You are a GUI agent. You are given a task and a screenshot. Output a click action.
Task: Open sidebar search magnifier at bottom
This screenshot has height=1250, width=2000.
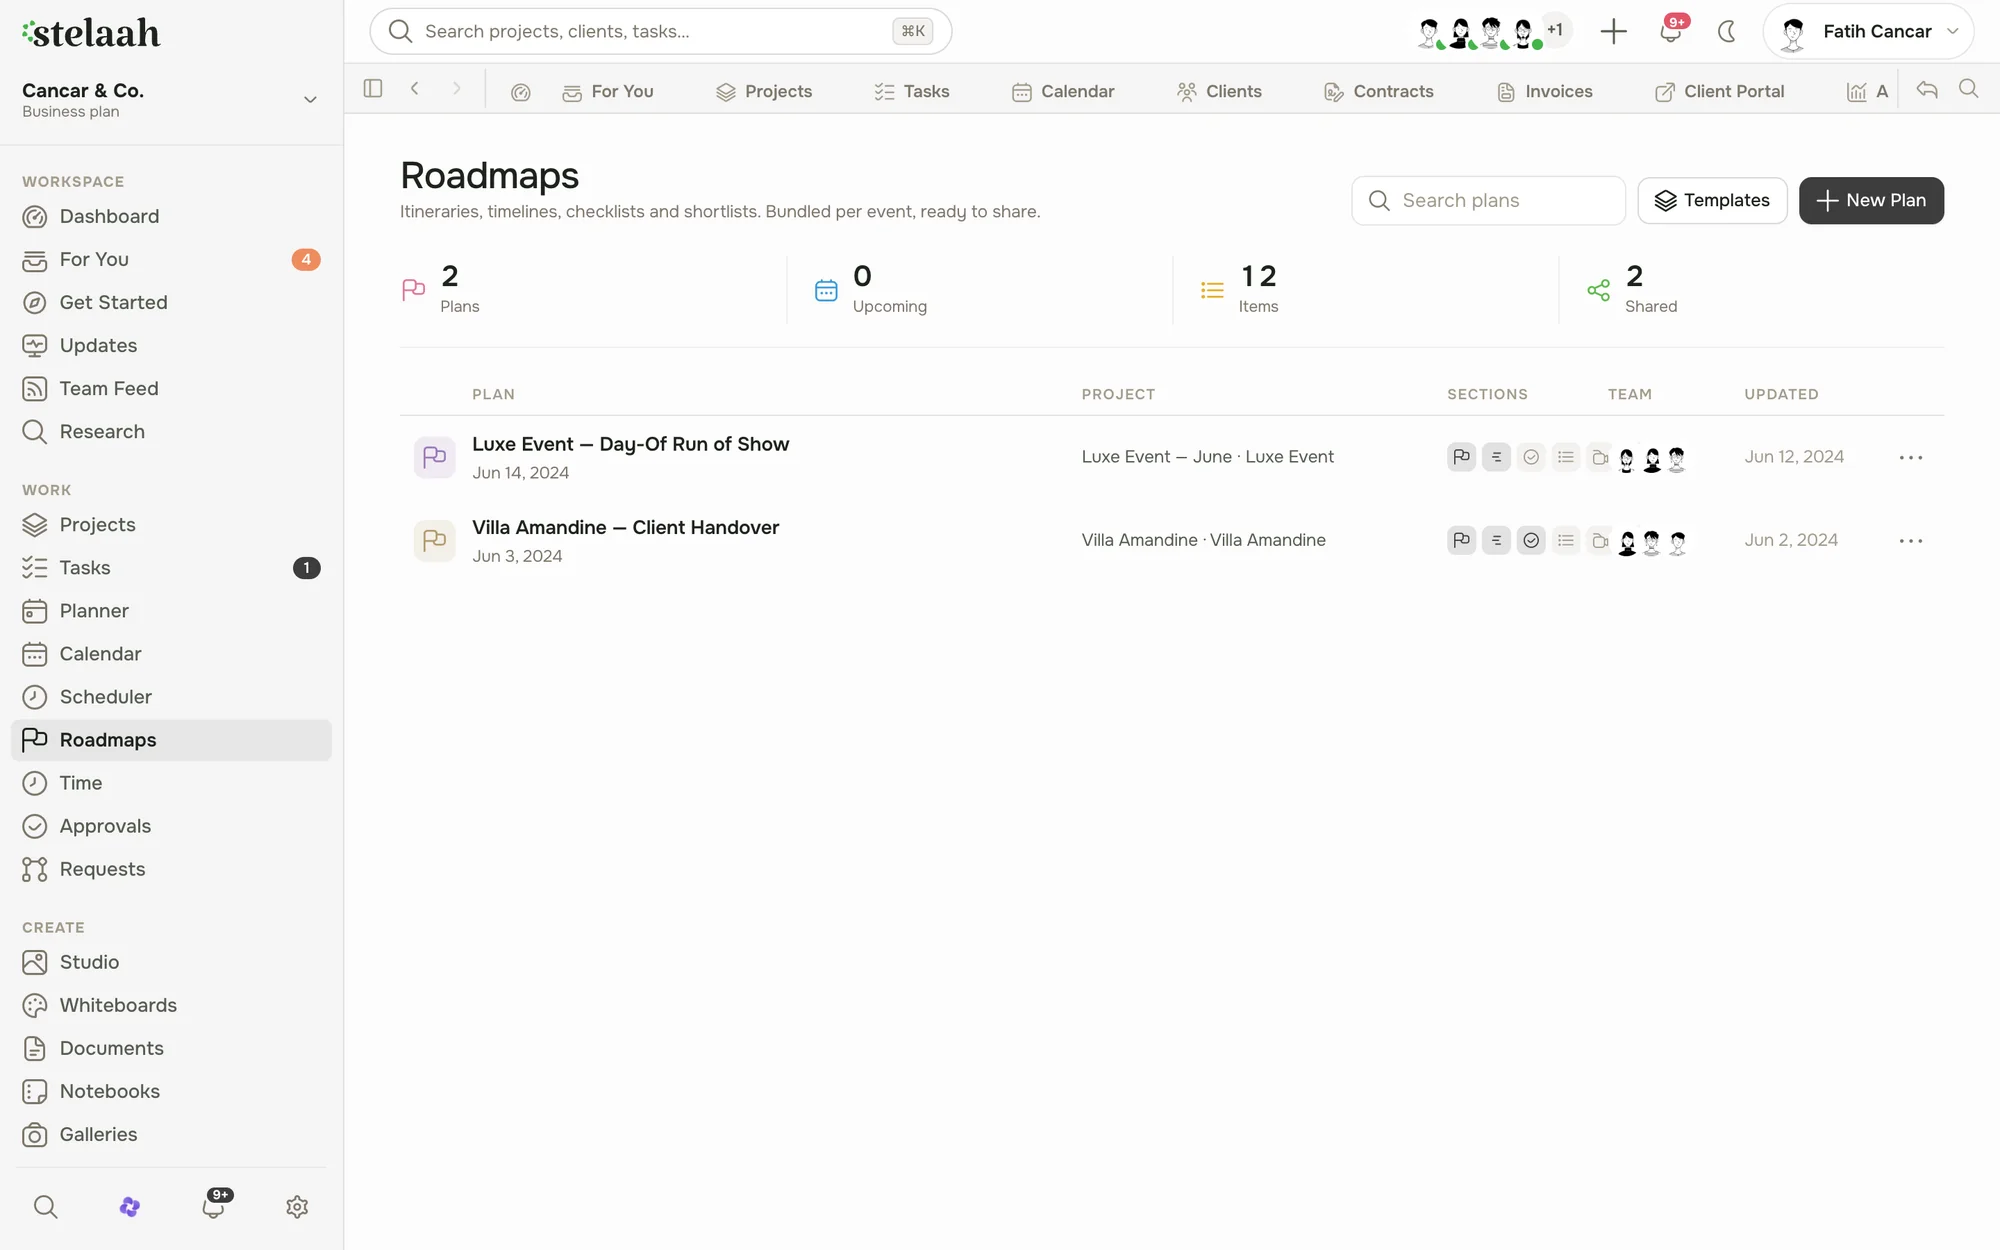coord(45,1207)
